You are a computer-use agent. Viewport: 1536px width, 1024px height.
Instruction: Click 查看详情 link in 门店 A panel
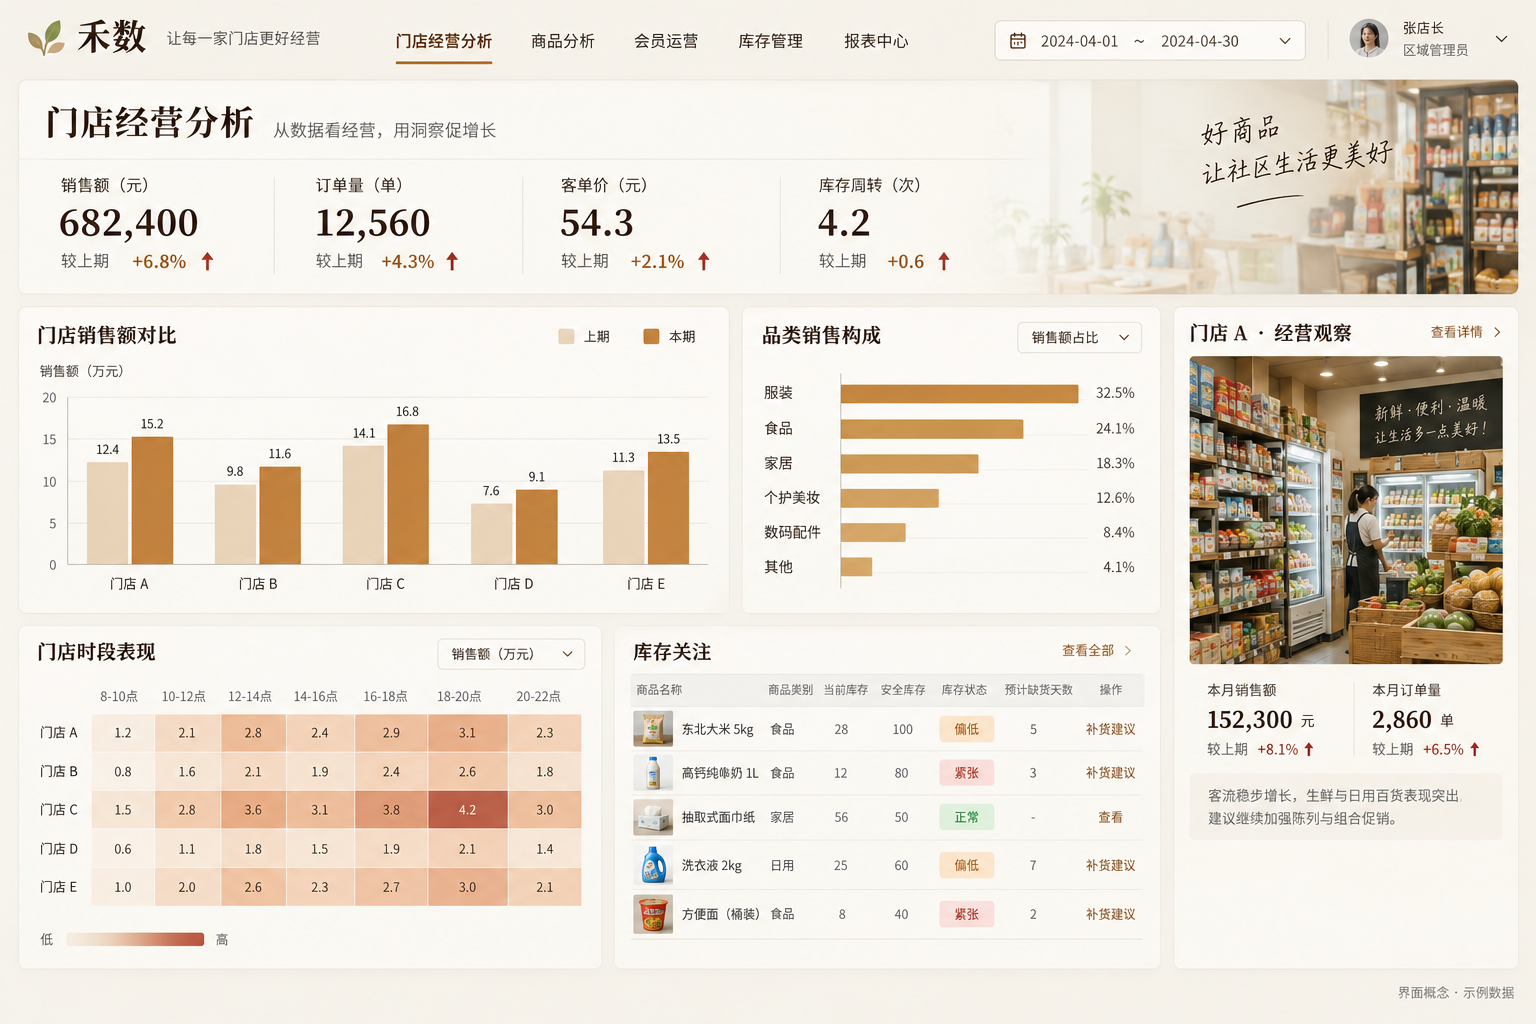click(x=1457, y=332)
